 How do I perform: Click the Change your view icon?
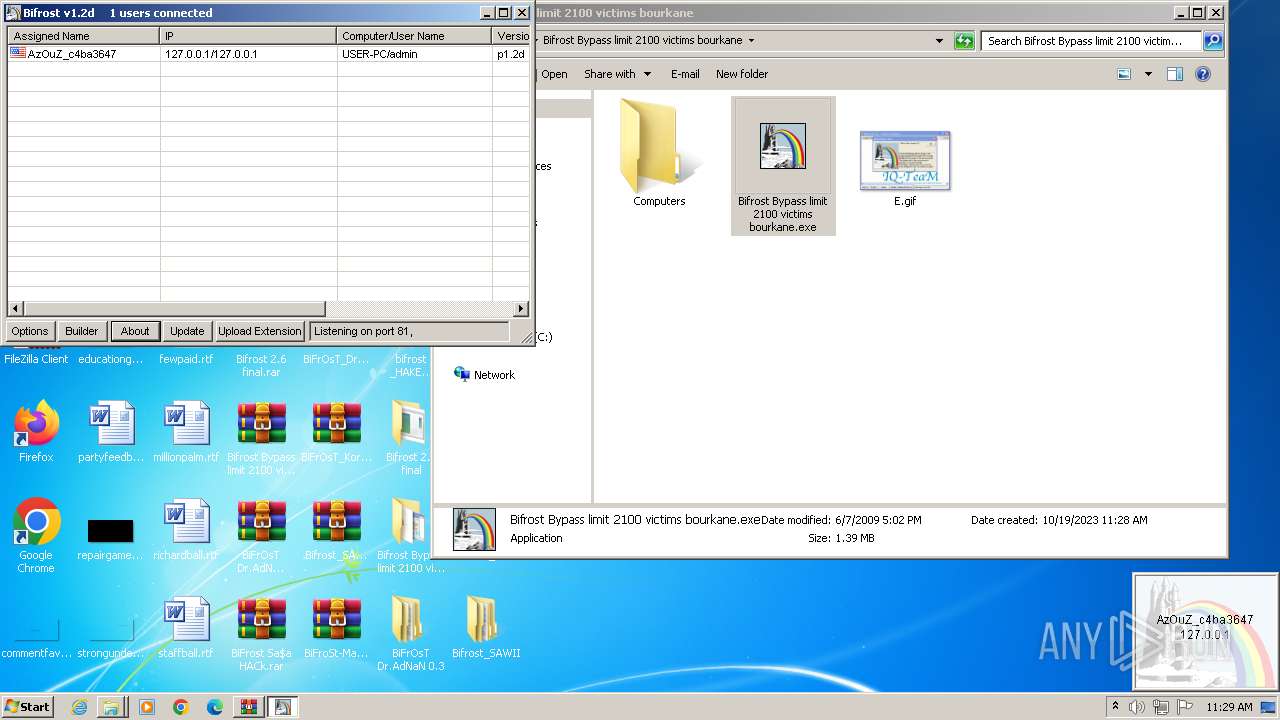click(1124, 74)
